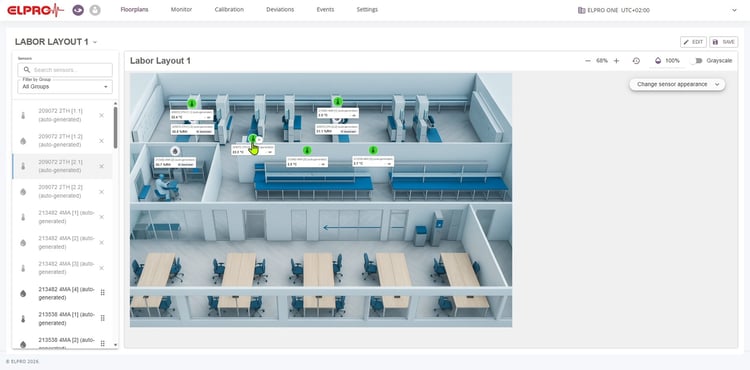This screenshot has width=750, height=370.
Task: Open the LABOR LAYOUT 1 dropdown
Action: [x=95, y=42]
